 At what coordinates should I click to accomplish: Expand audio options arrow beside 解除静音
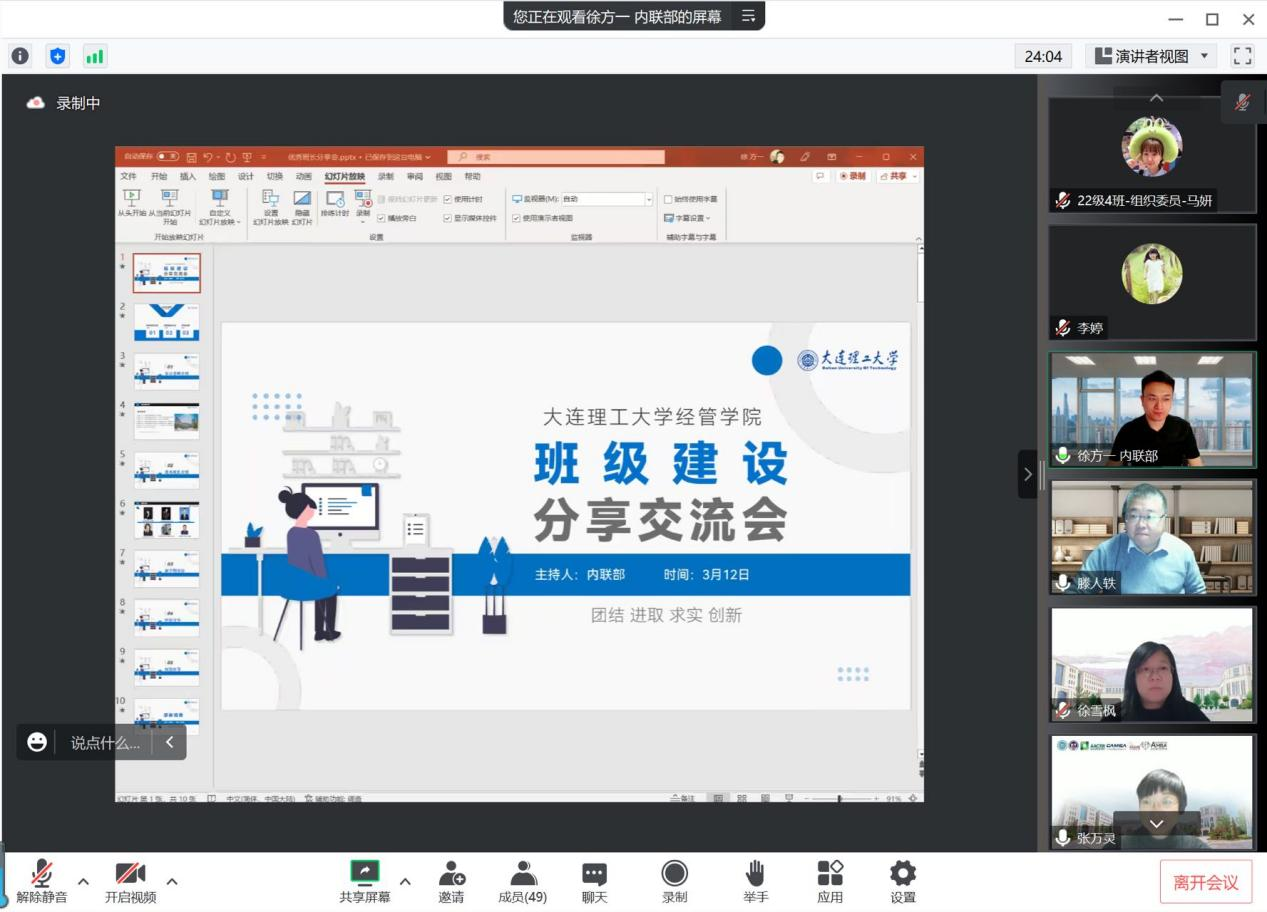pos(83,881)
